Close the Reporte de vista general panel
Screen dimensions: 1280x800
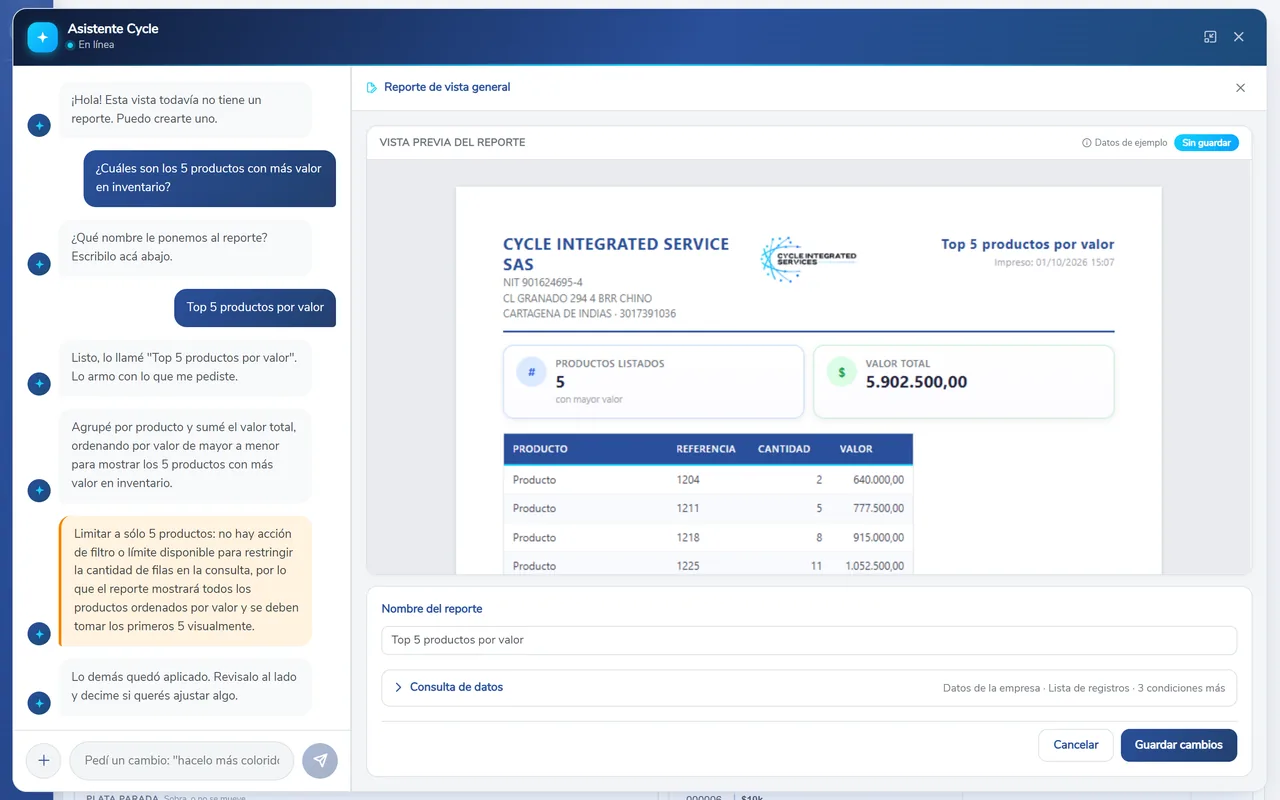1241,88
